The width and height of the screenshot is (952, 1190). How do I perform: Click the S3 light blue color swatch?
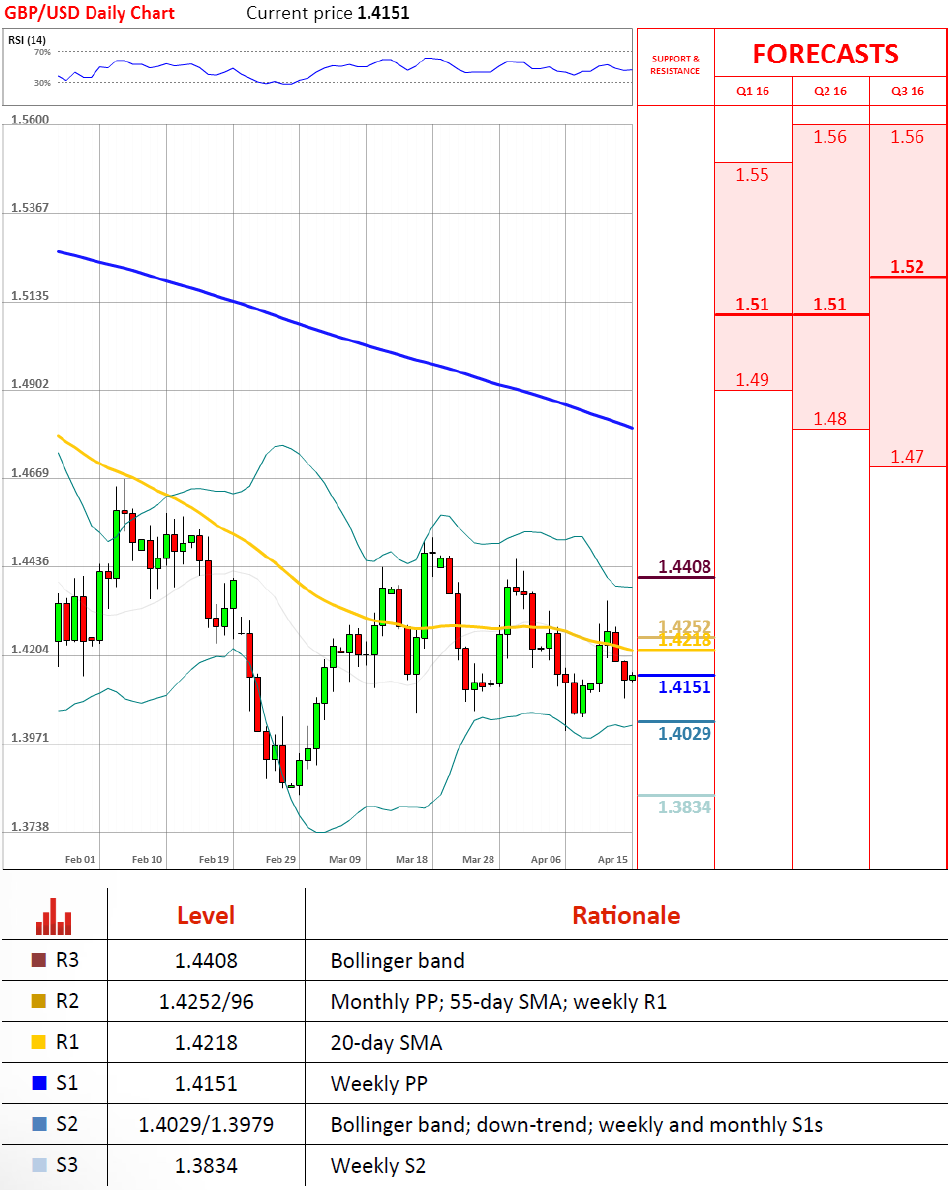click(39, 1165)
